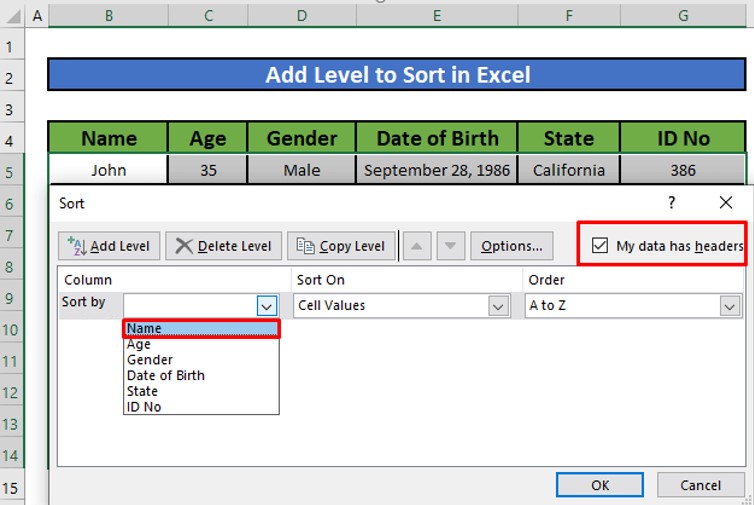The image size is (754, 505).
Task: Open the Order A to Z dropdown
Action: pos(729,306)
